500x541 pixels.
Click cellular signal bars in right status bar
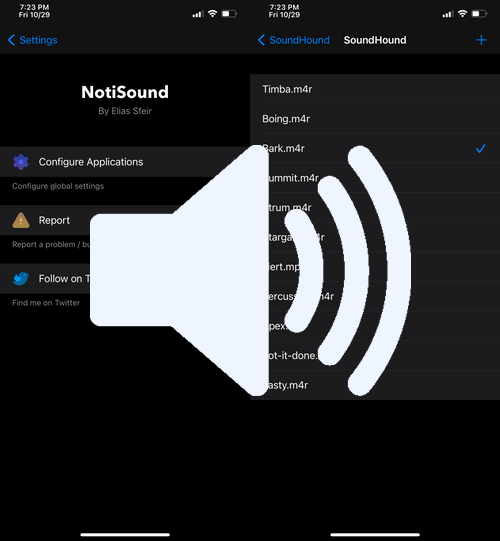[448, 14]
